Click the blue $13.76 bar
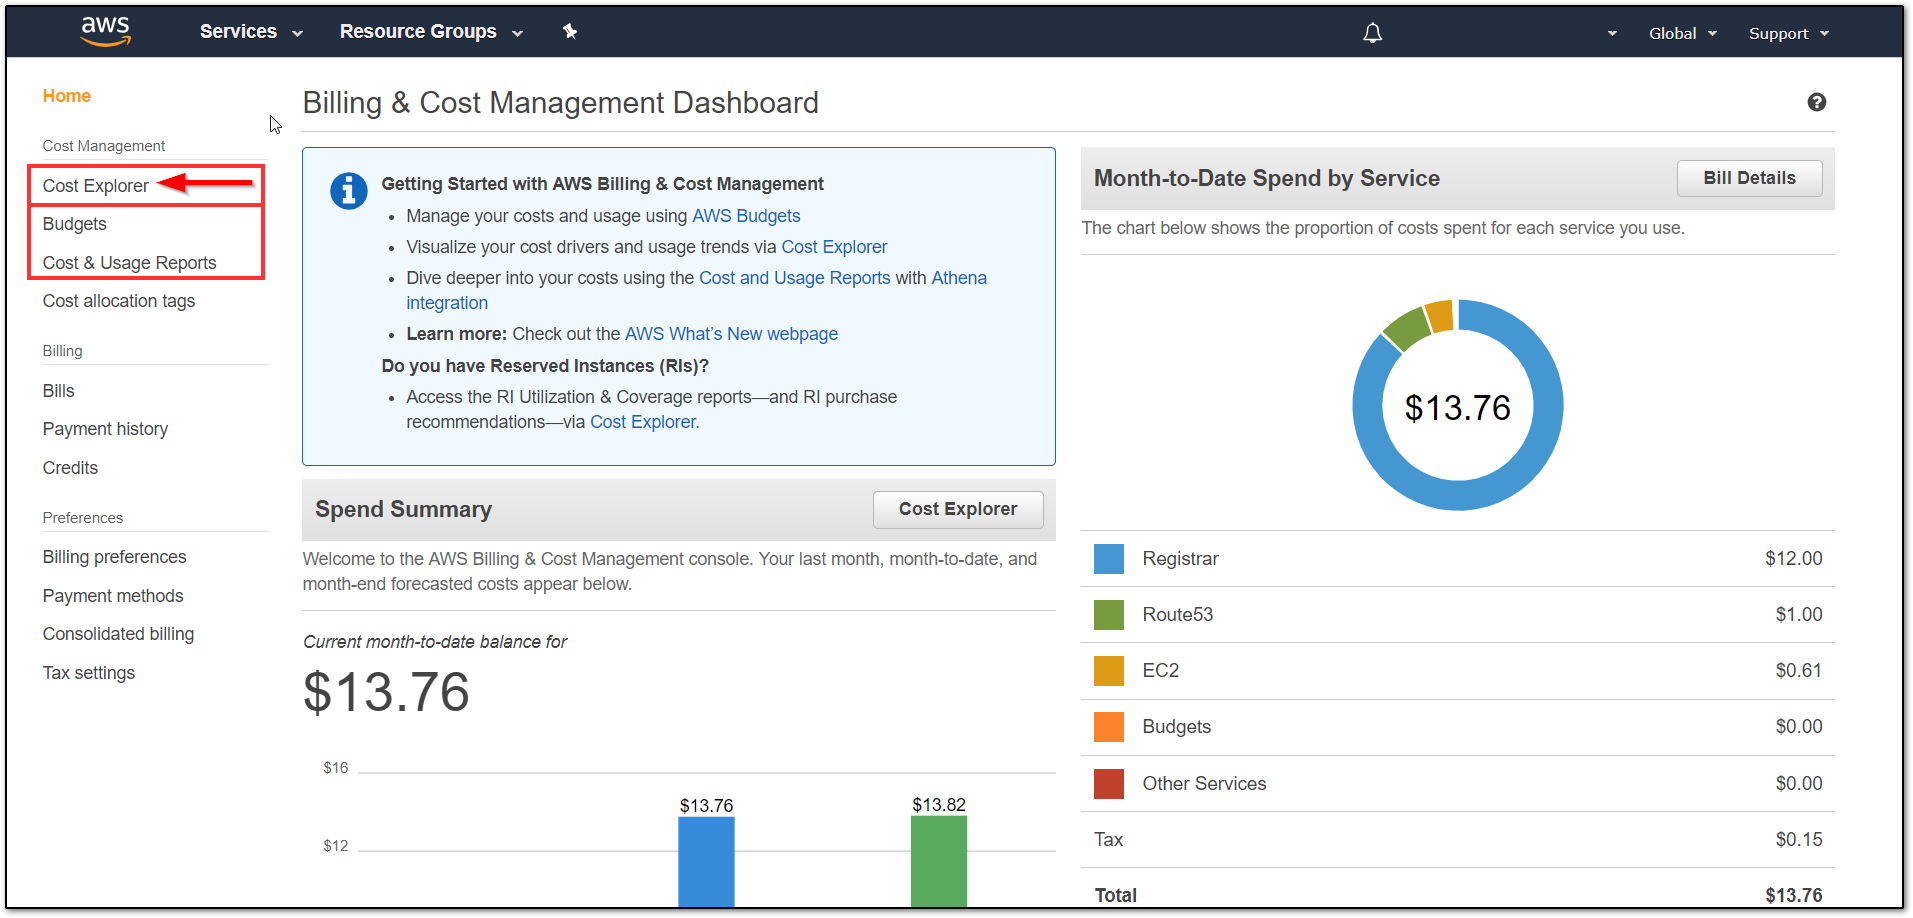The height and width of the screenshot is (918, 1913). click(706, 862)
